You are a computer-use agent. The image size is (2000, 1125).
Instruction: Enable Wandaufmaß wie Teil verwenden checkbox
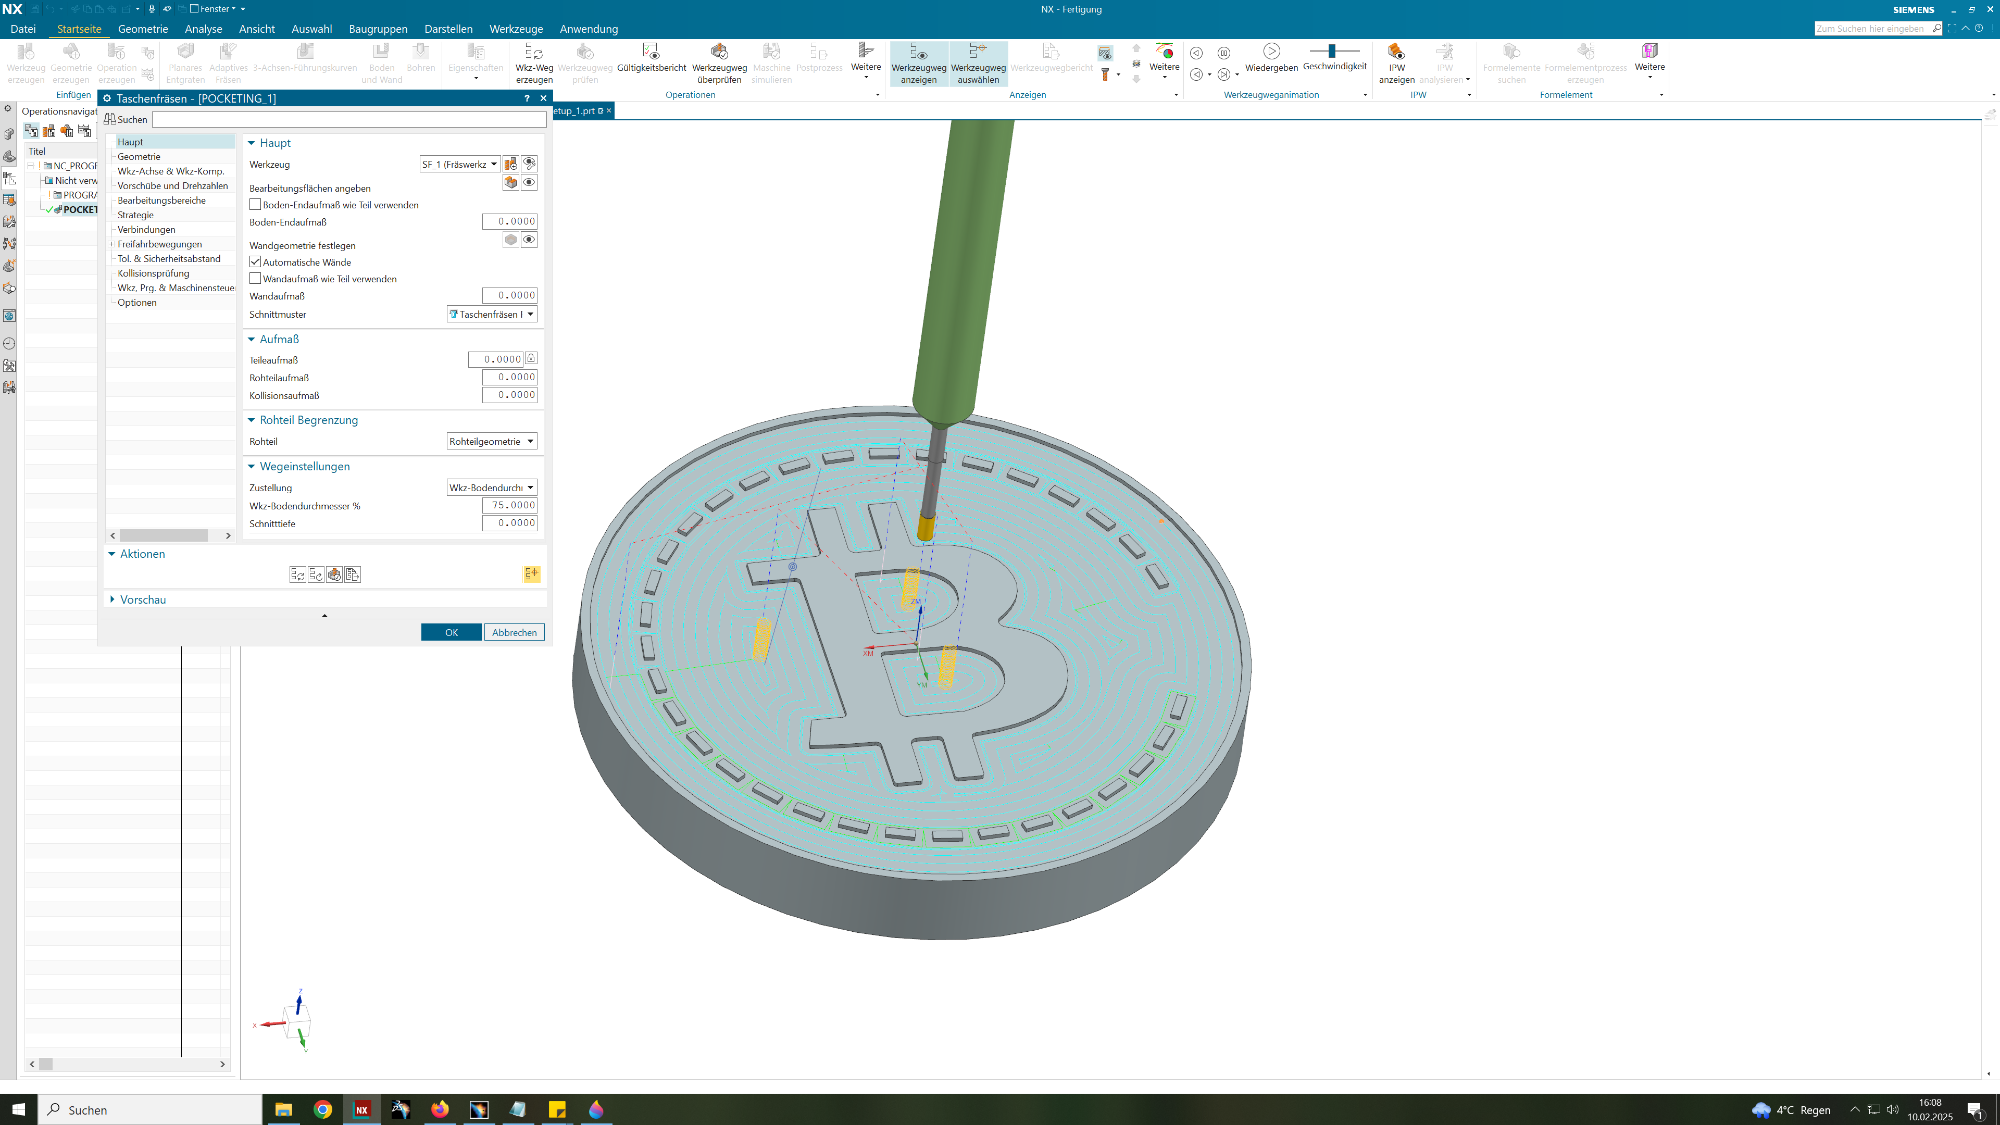pos(255,278)
